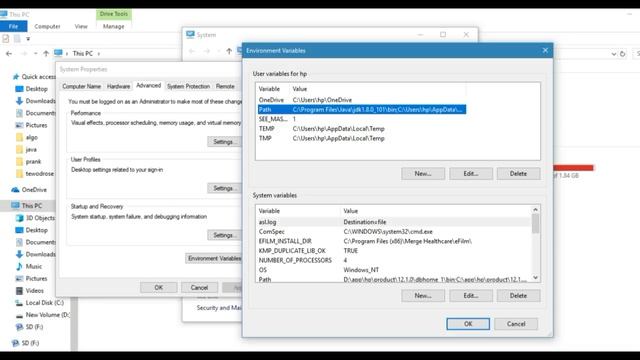
Task: Switch to Hardware tab
Action: 118,87
